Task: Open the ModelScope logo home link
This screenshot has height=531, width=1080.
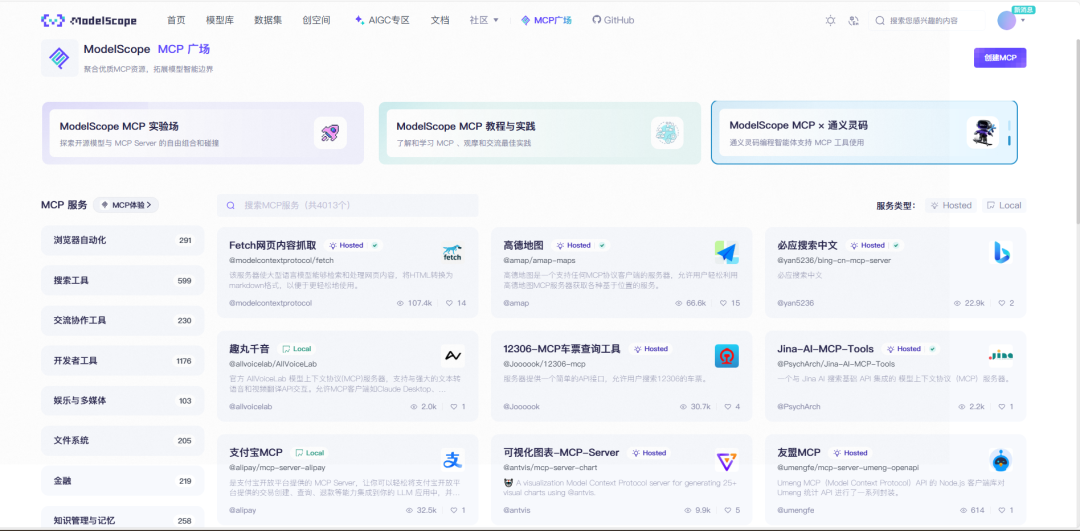Action: click(88, 21)
